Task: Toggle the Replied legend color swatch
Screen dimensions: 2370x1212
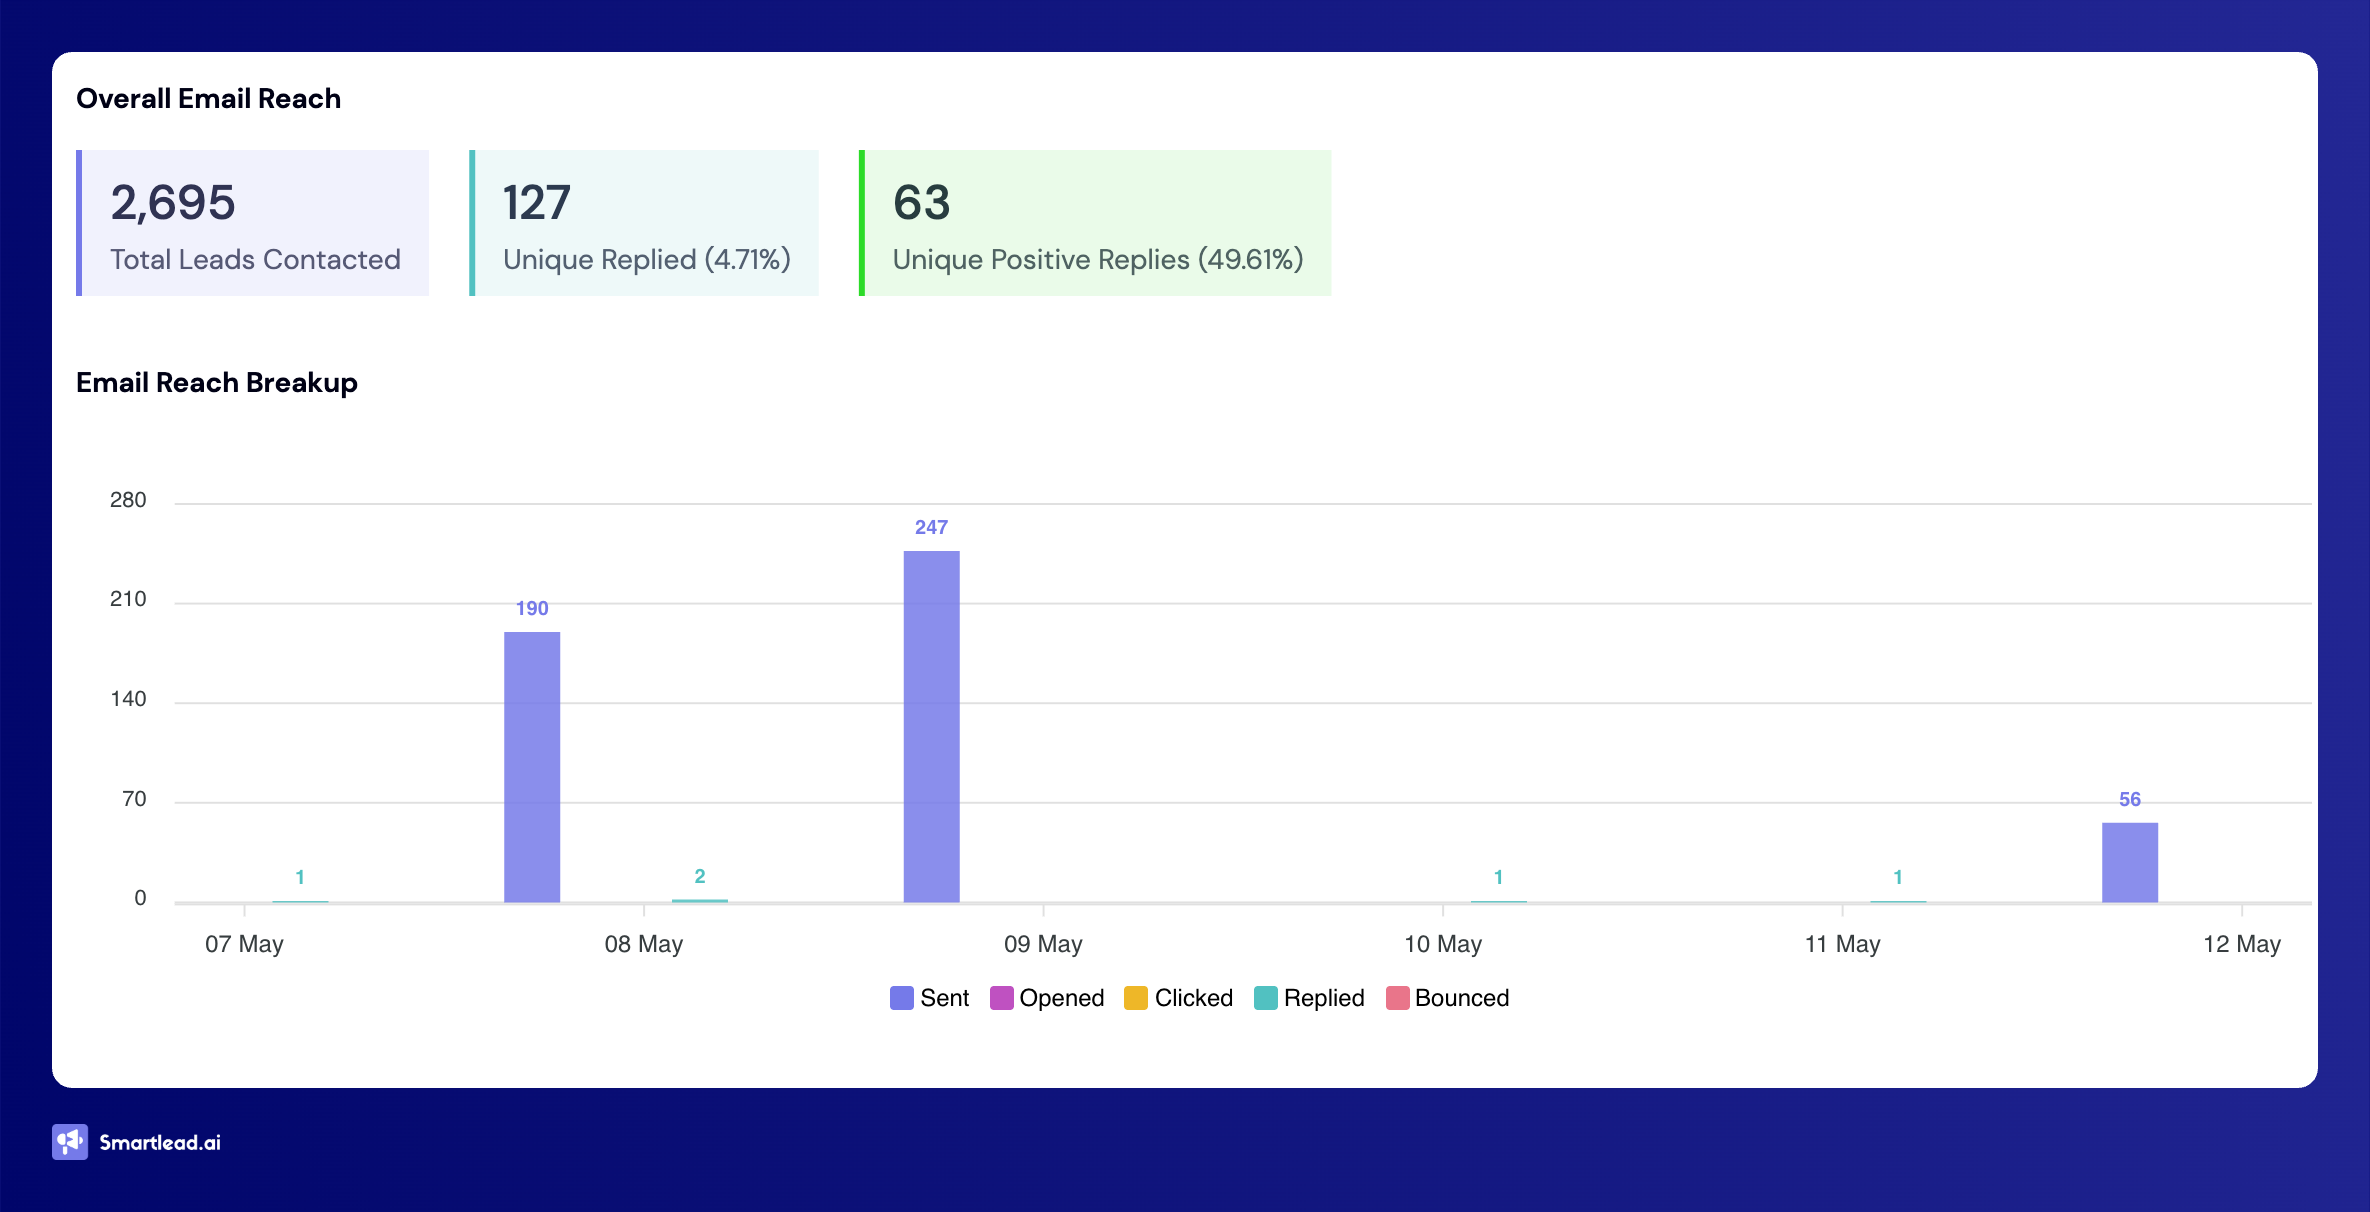Action: [1265, 998]
